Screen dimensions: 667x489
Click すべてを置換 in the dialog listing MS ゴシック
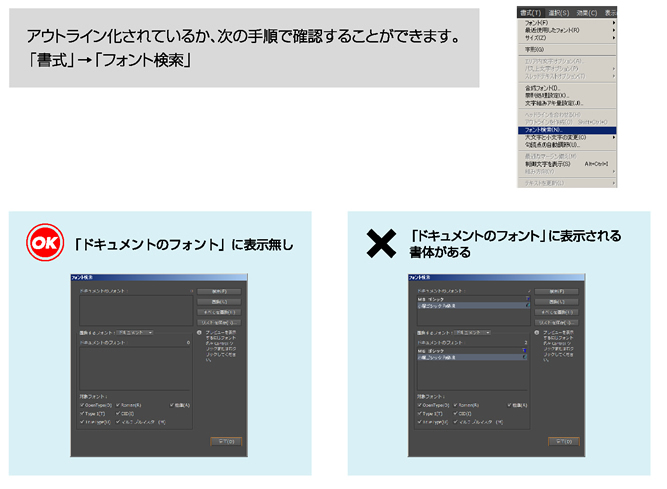555,312
